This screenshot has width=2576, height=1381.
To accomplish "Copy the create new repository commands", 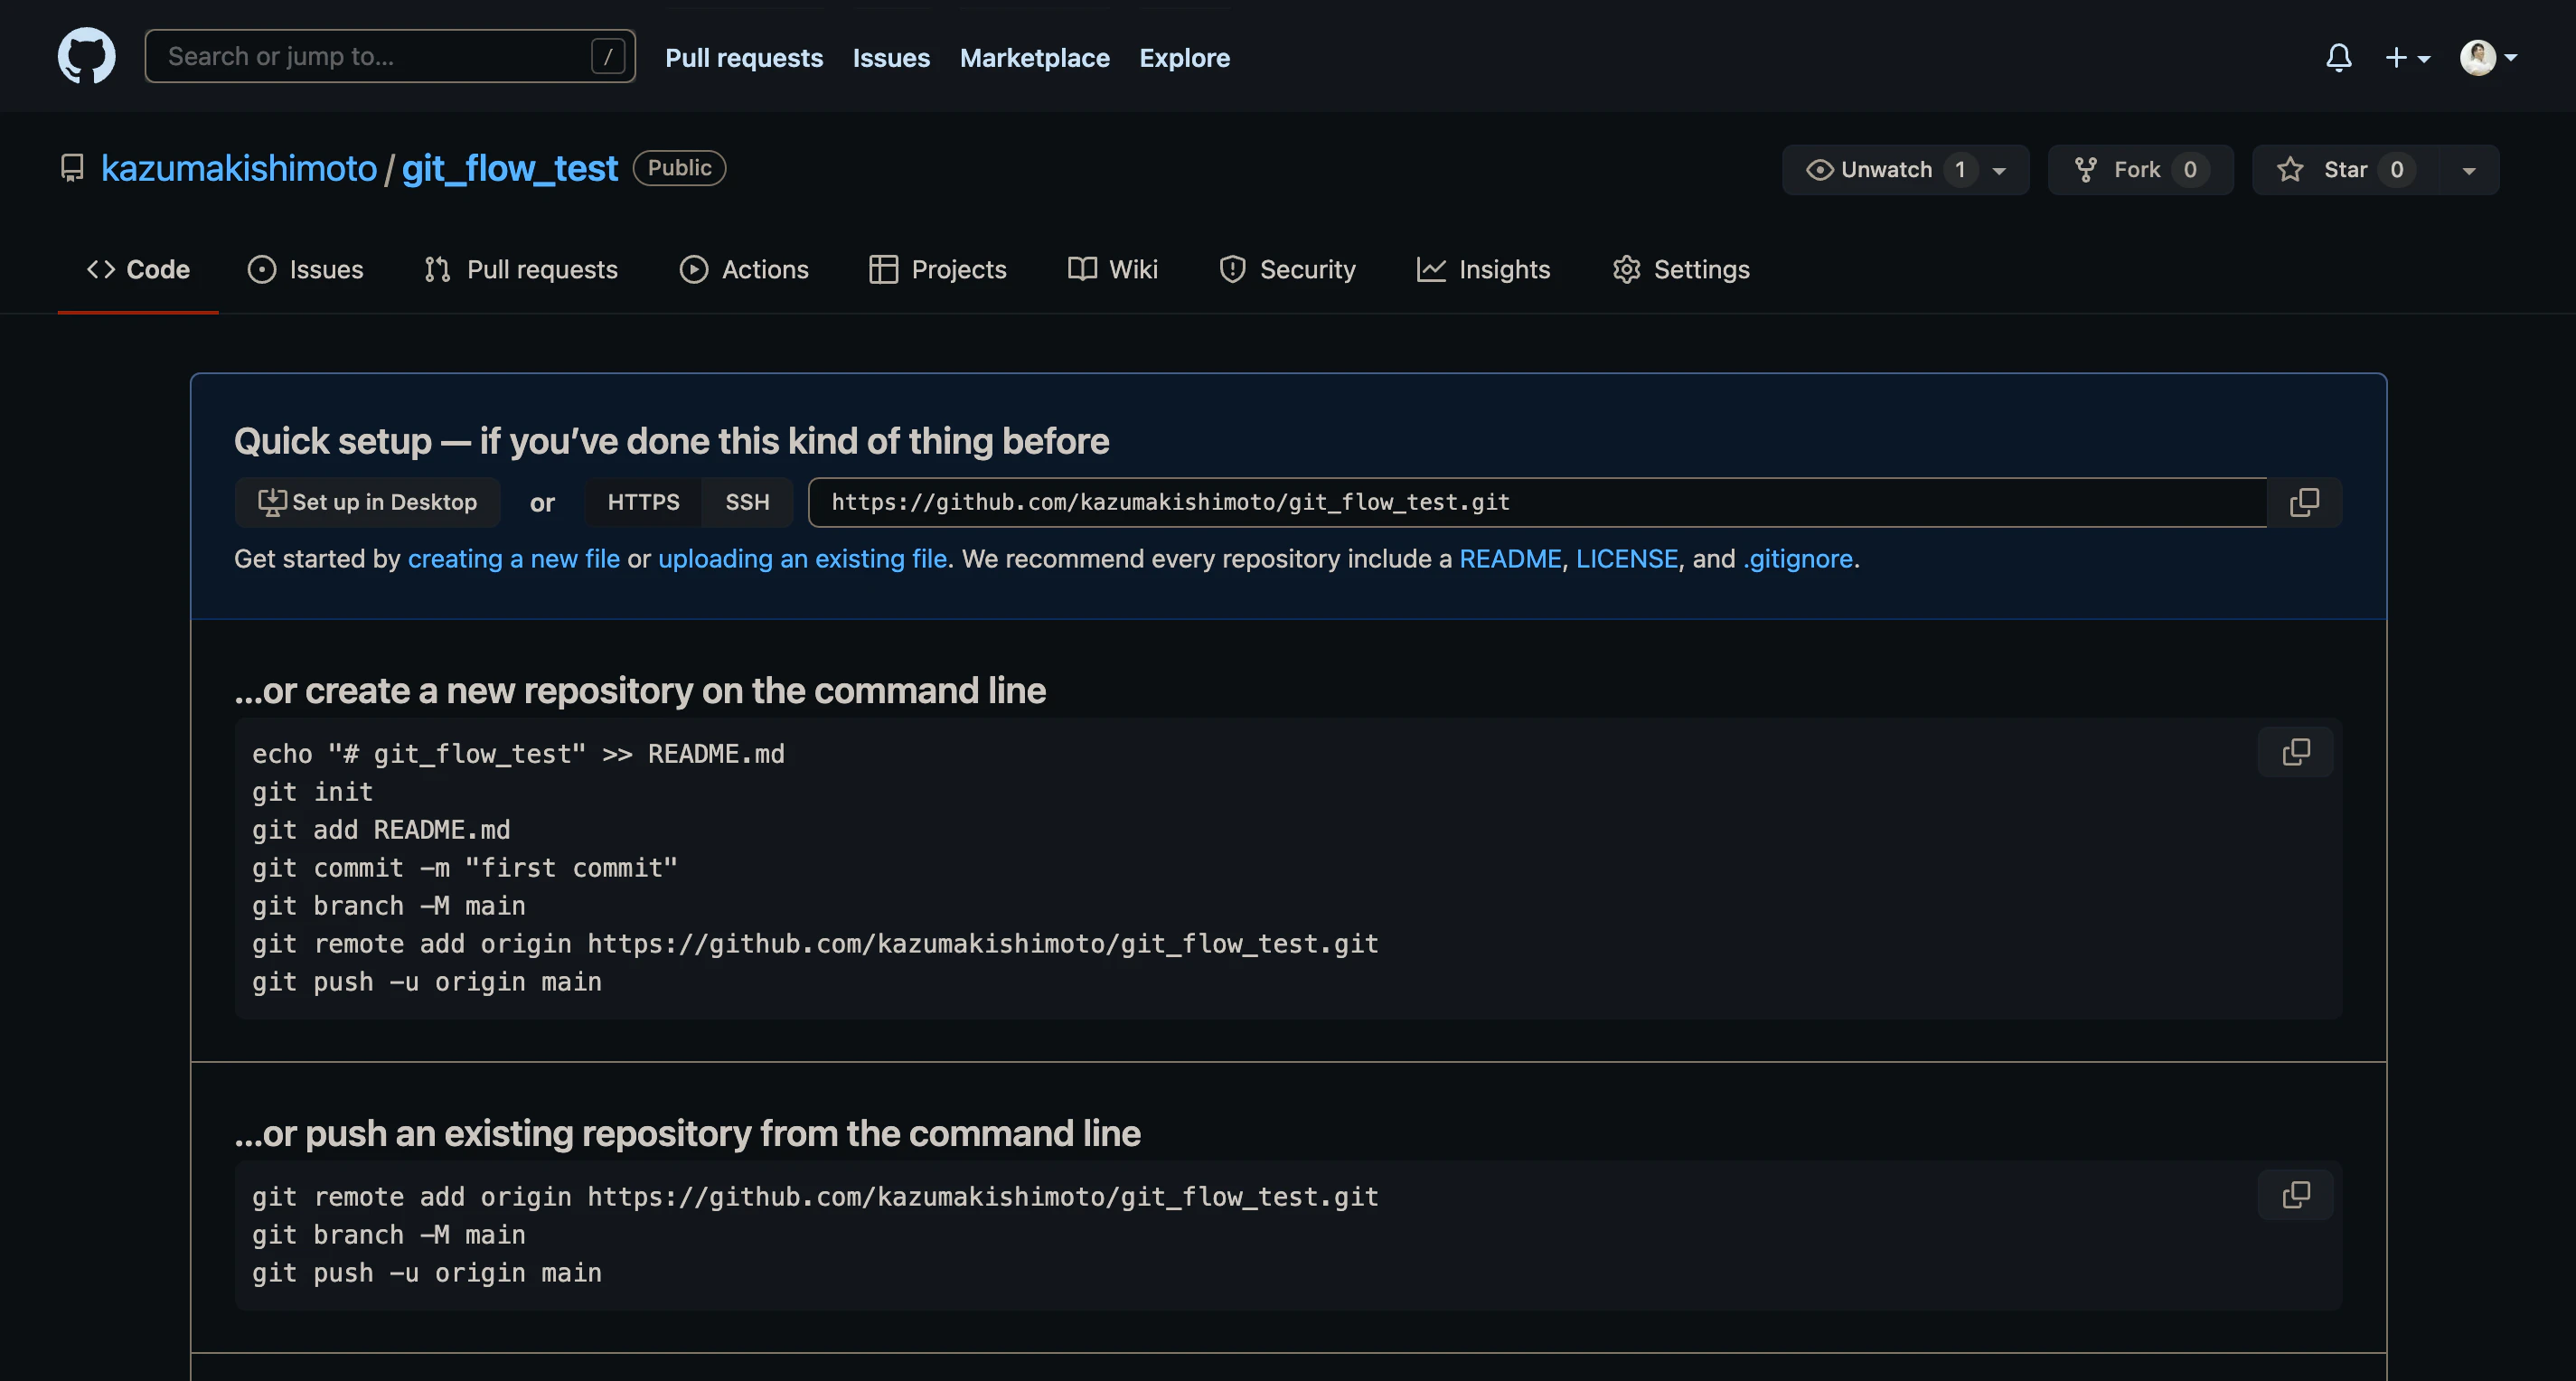I will [x=2295, y=752].
